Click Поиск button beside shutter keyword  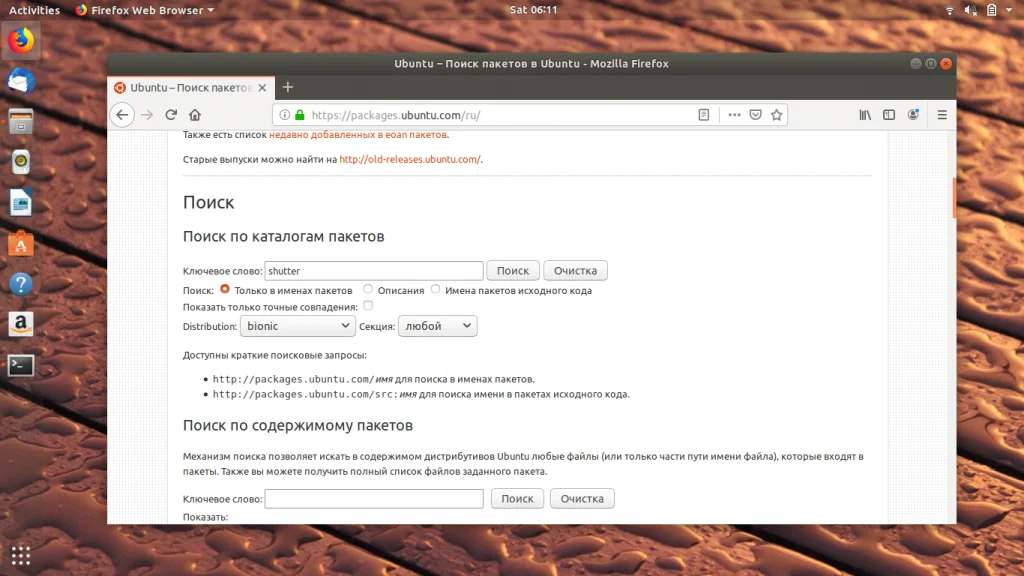513,270
